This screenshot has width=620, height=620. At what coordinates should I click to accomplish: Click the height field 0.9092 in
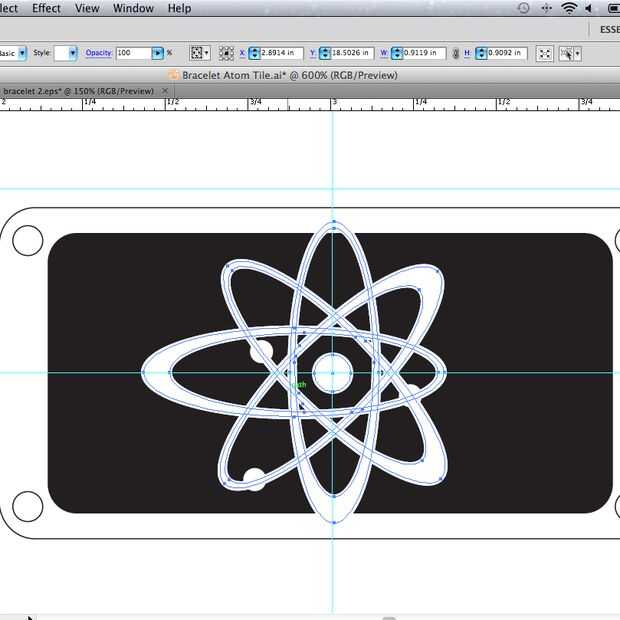[x=507, y=53]
